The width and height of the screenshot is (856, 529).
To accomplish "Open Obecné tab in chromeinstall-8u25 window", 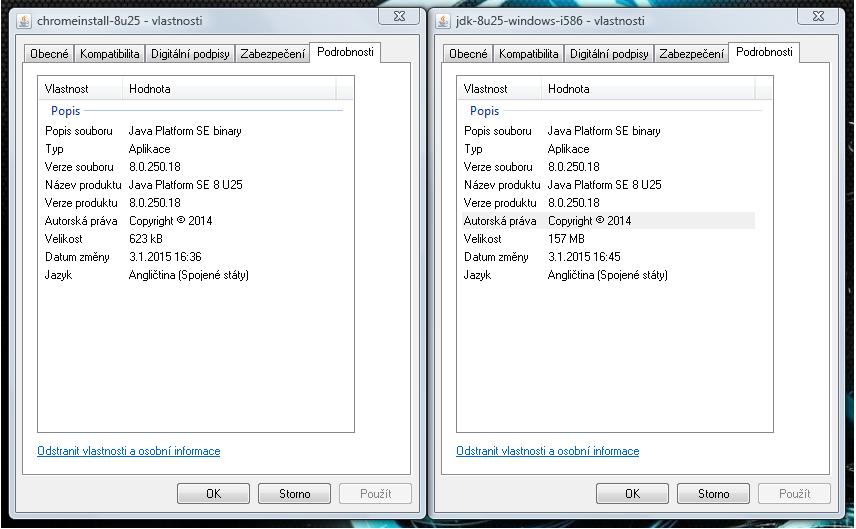I will pyautogui.click(x=49, y=54).
